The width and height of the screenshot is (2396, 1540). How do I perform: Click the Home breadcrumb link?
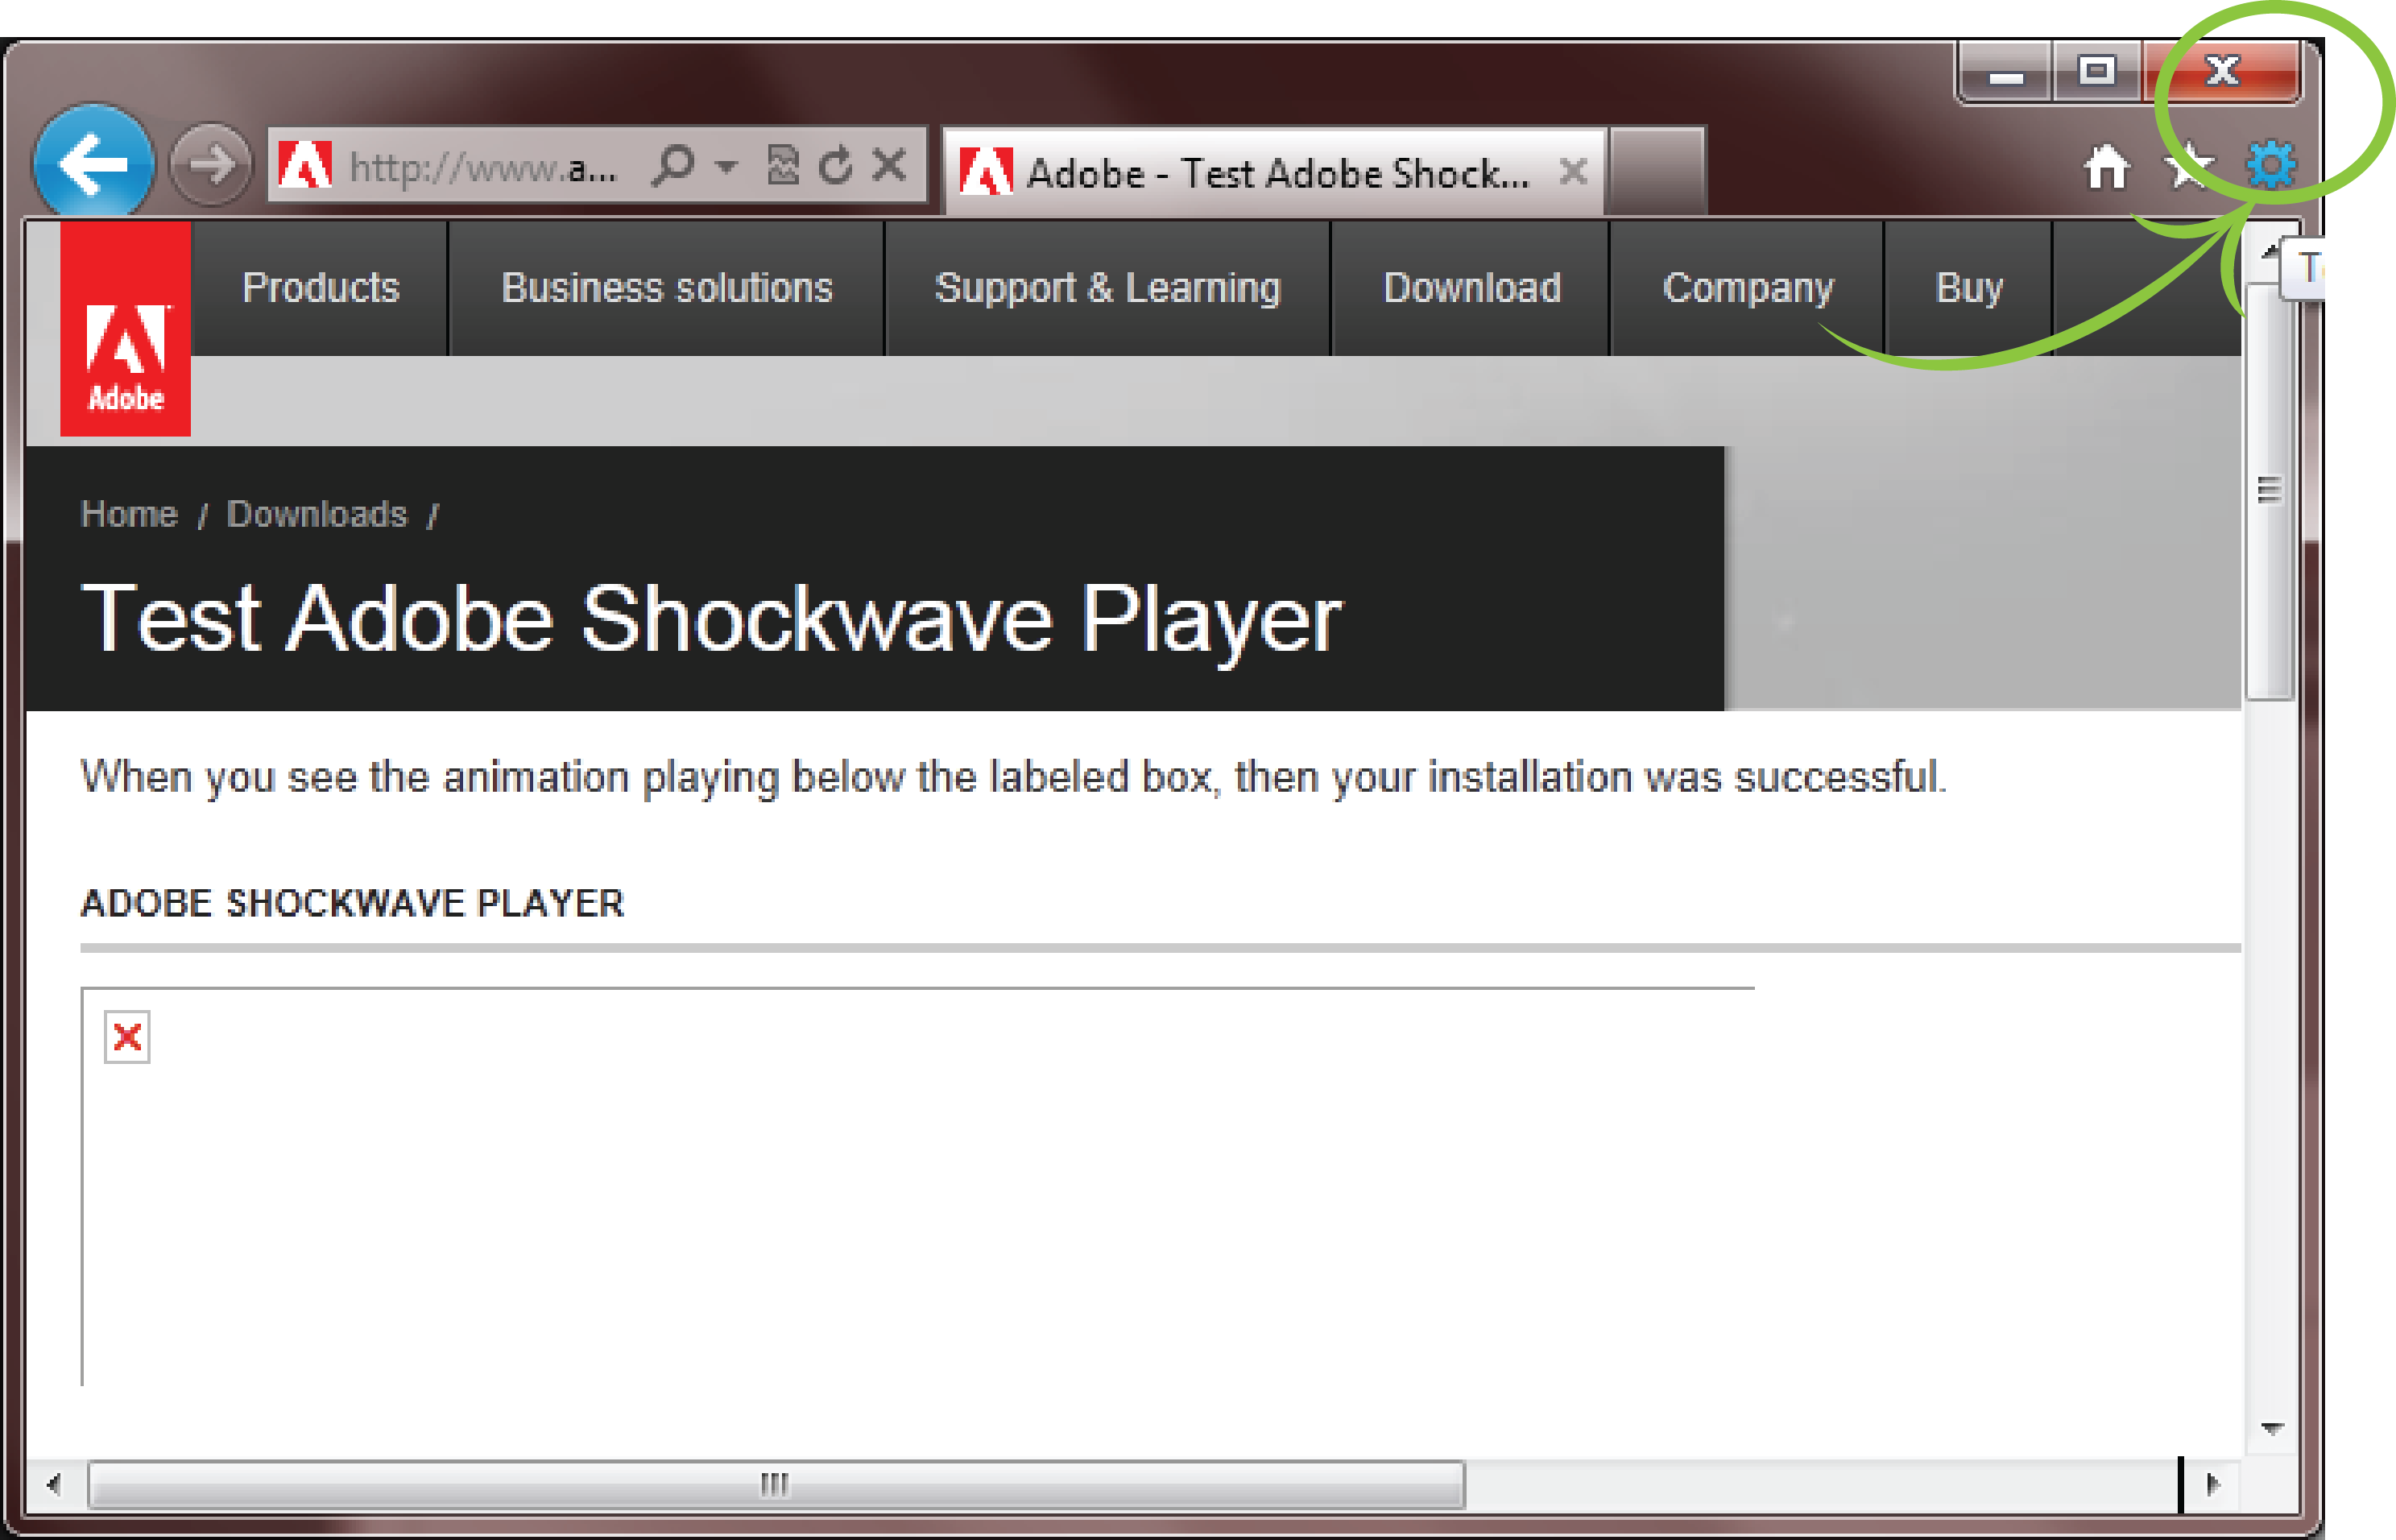point(129,511)
